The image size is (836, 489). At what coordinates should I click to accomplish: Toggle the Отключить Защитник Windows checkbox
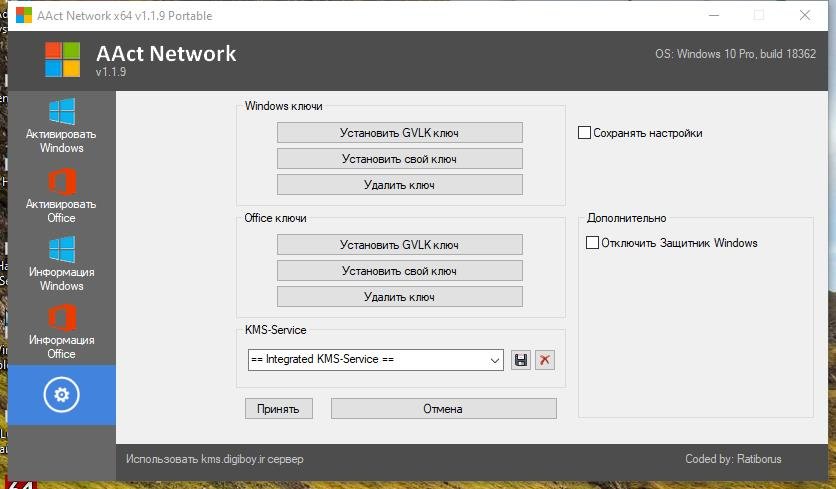[592, 243]
